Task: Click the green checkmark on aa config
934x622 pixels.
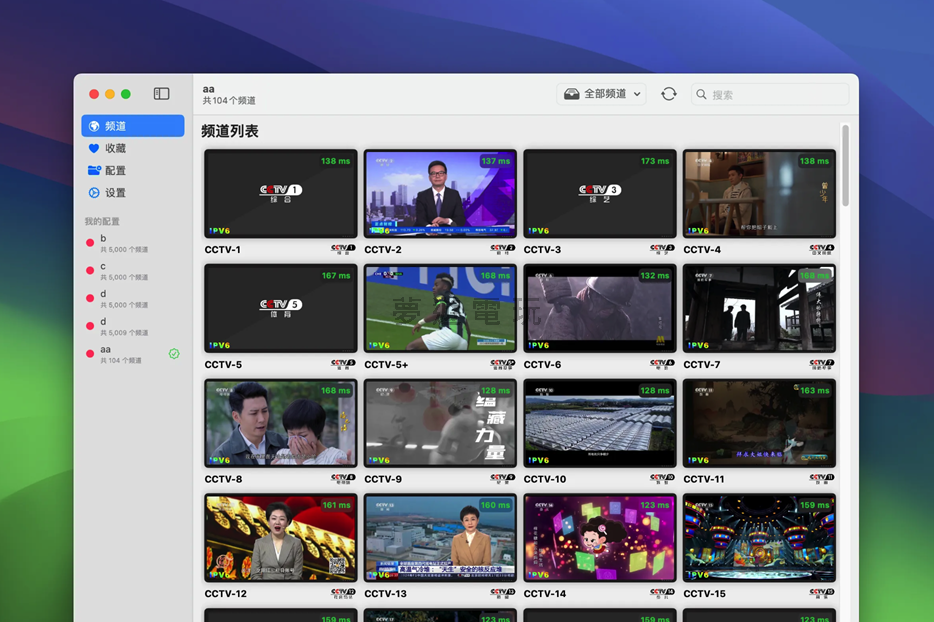Action: click(x=174, y=354)
